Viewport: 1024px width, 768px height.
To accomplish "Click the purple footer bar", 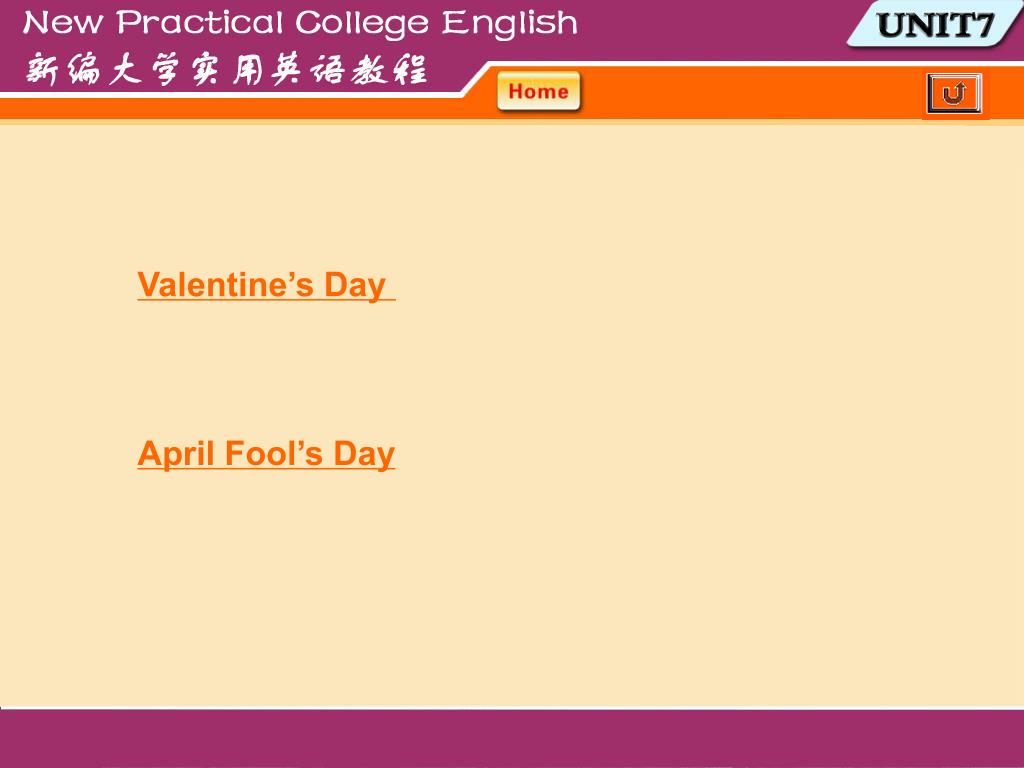I will 512,738.
